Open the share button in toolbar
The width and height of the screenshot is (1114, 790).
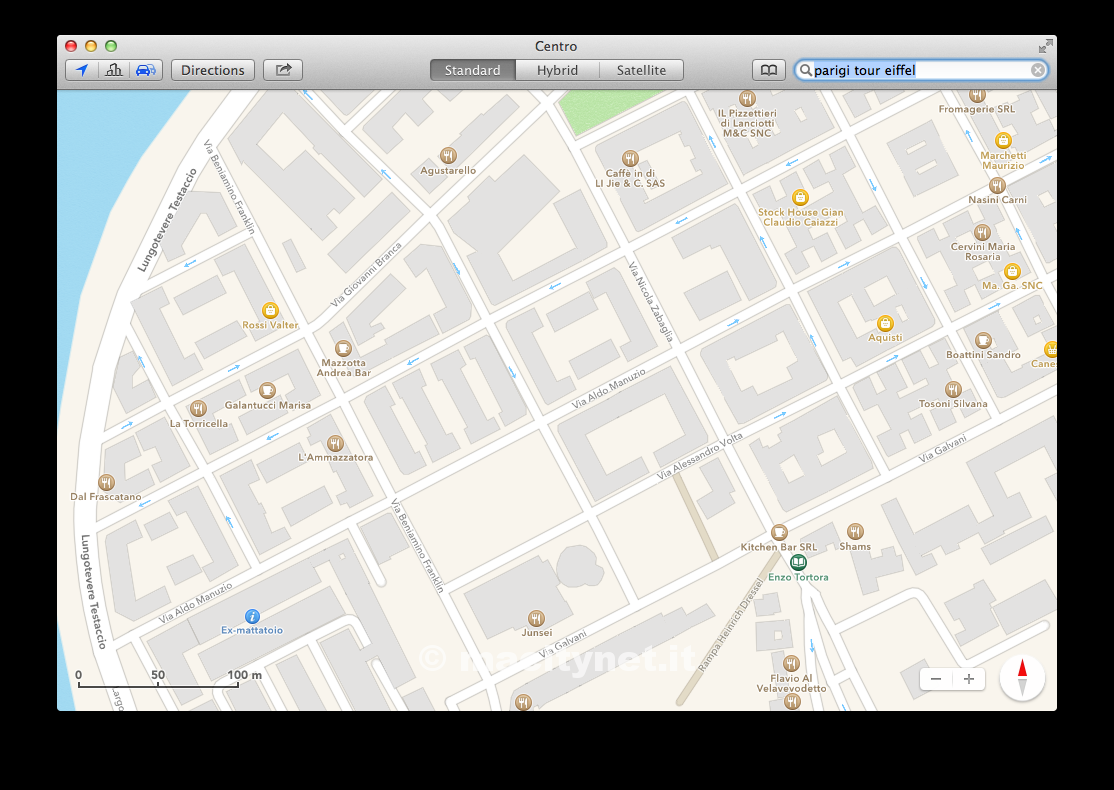tap(283, 70)
